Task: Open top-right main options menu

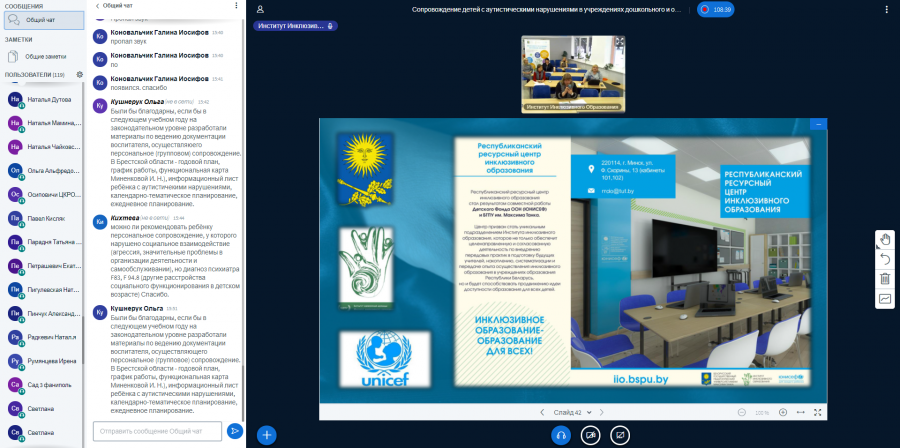Action: pyautogui.click(x=887, y=9)
